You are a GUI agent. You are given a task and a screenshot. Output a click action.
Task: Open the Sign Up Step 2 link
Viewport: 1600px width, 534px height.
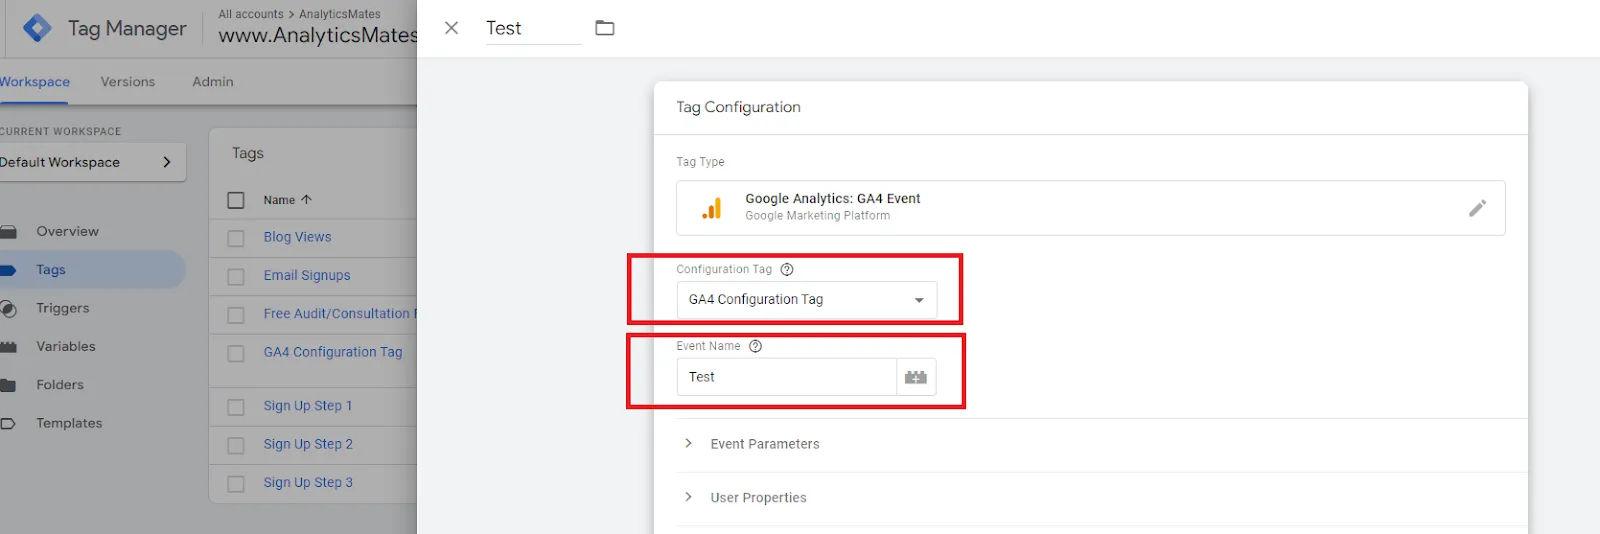coord(308,444)
